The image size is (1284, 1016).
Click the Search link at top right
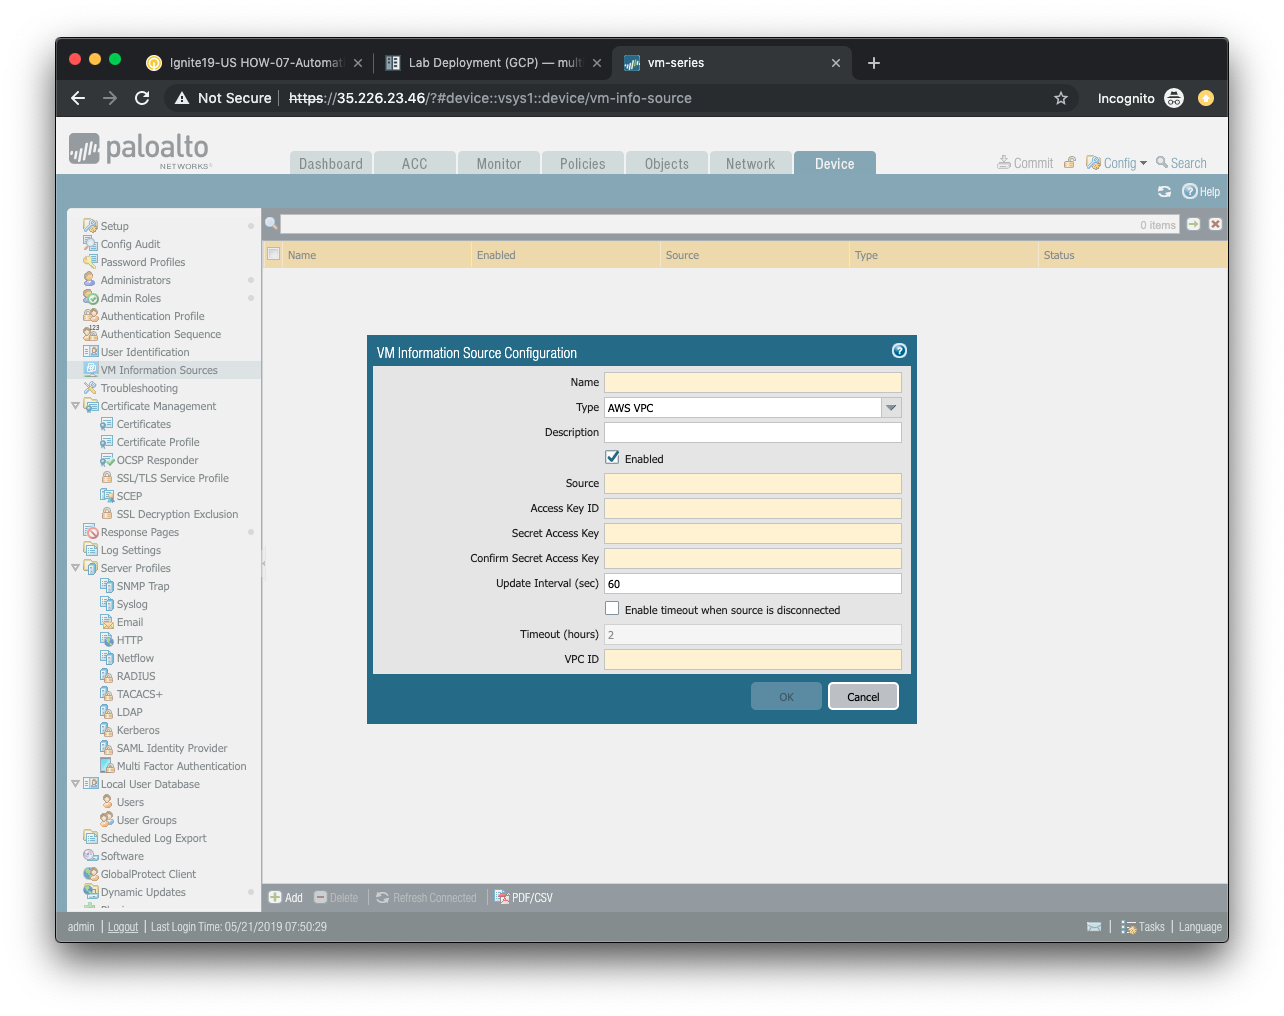click(x=1181, y=163)
